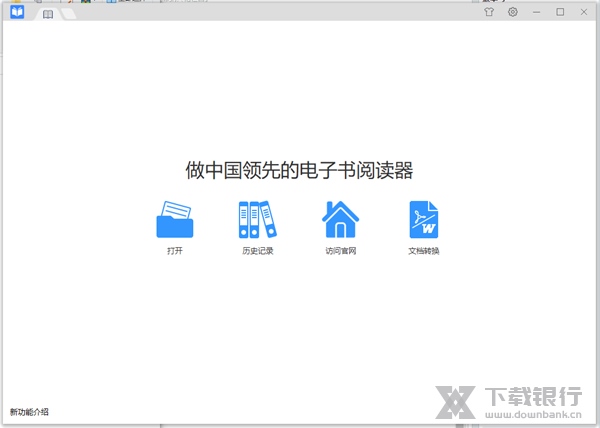
Task: Maximize the e-book reader window
Action: point(560,12)
